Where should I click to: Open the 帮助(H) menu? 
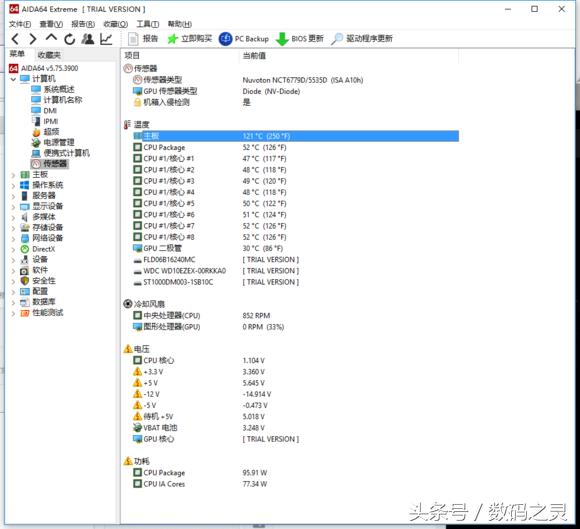pos(180,24)
